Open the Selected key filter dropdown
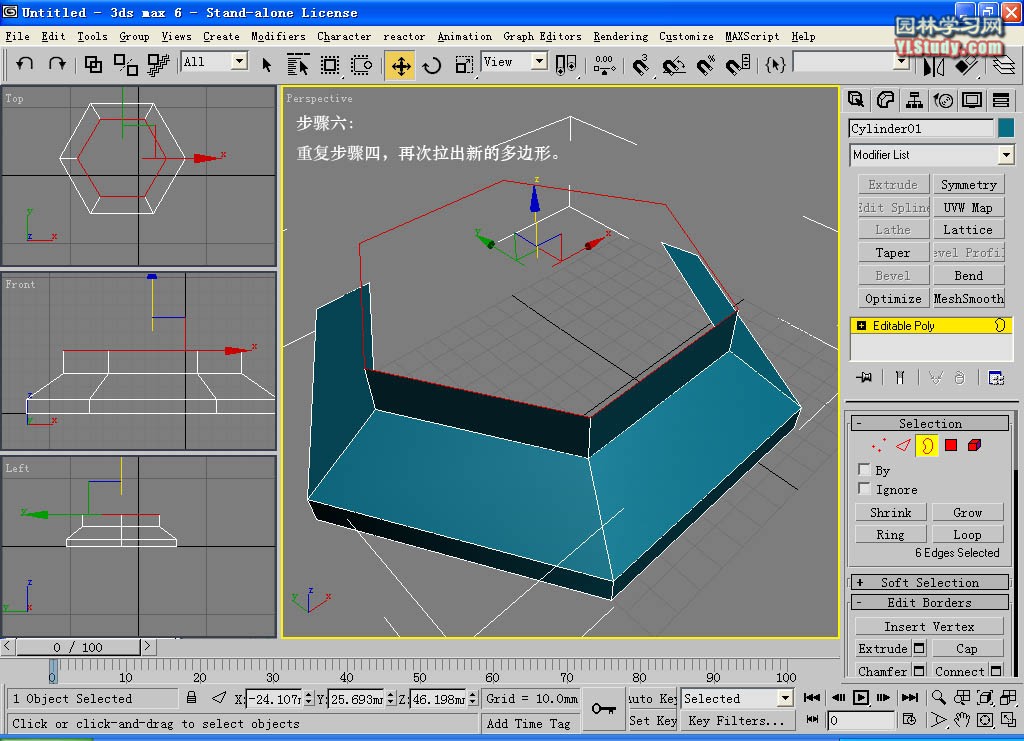The width and height of the screenshot is (1024, 741). [x=786, y=699]
